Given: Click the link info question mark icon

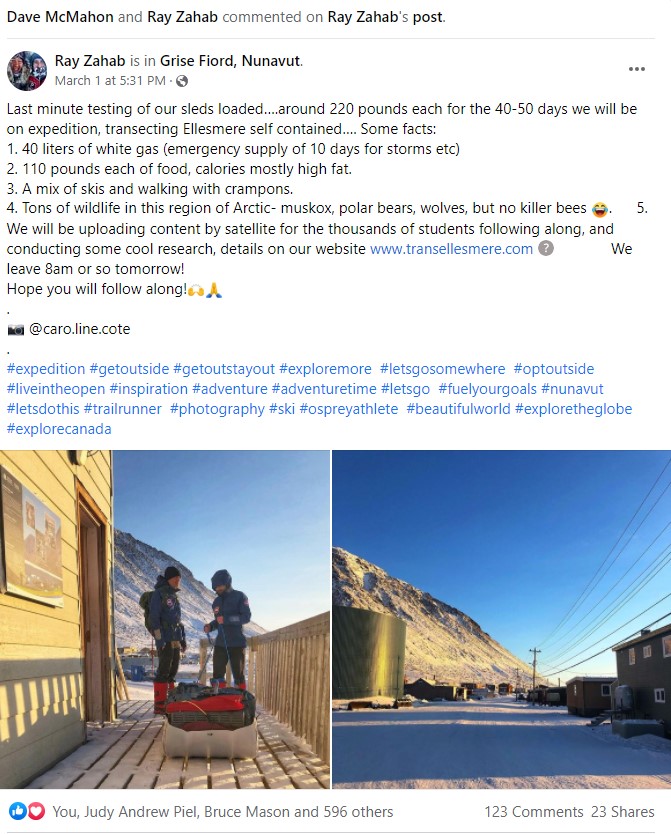Looking at the screenshot, I should pyautogui.click(x=546, y=248).
